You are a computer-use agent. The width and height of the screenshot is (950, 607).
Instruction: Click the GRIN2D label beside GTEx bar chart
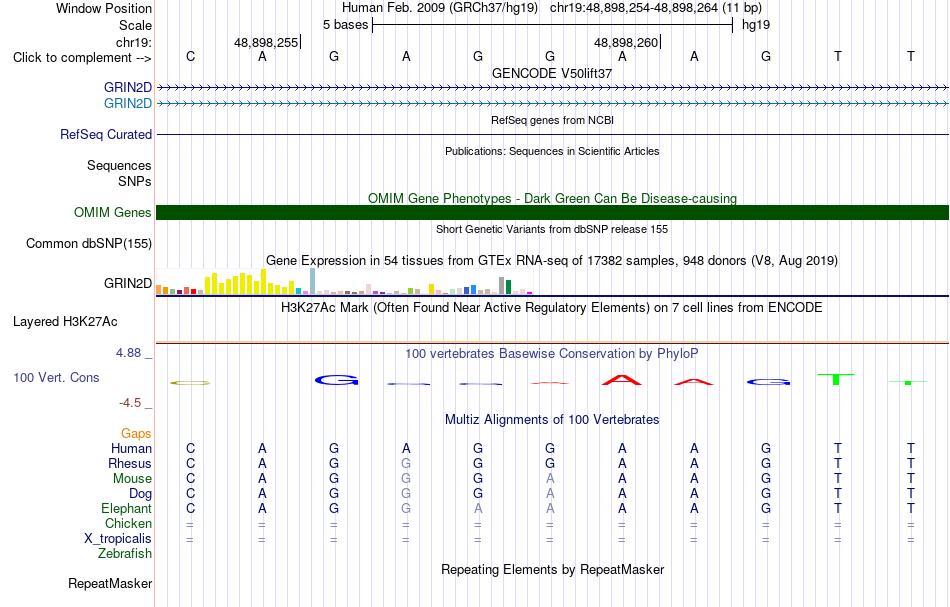(127, 284)
